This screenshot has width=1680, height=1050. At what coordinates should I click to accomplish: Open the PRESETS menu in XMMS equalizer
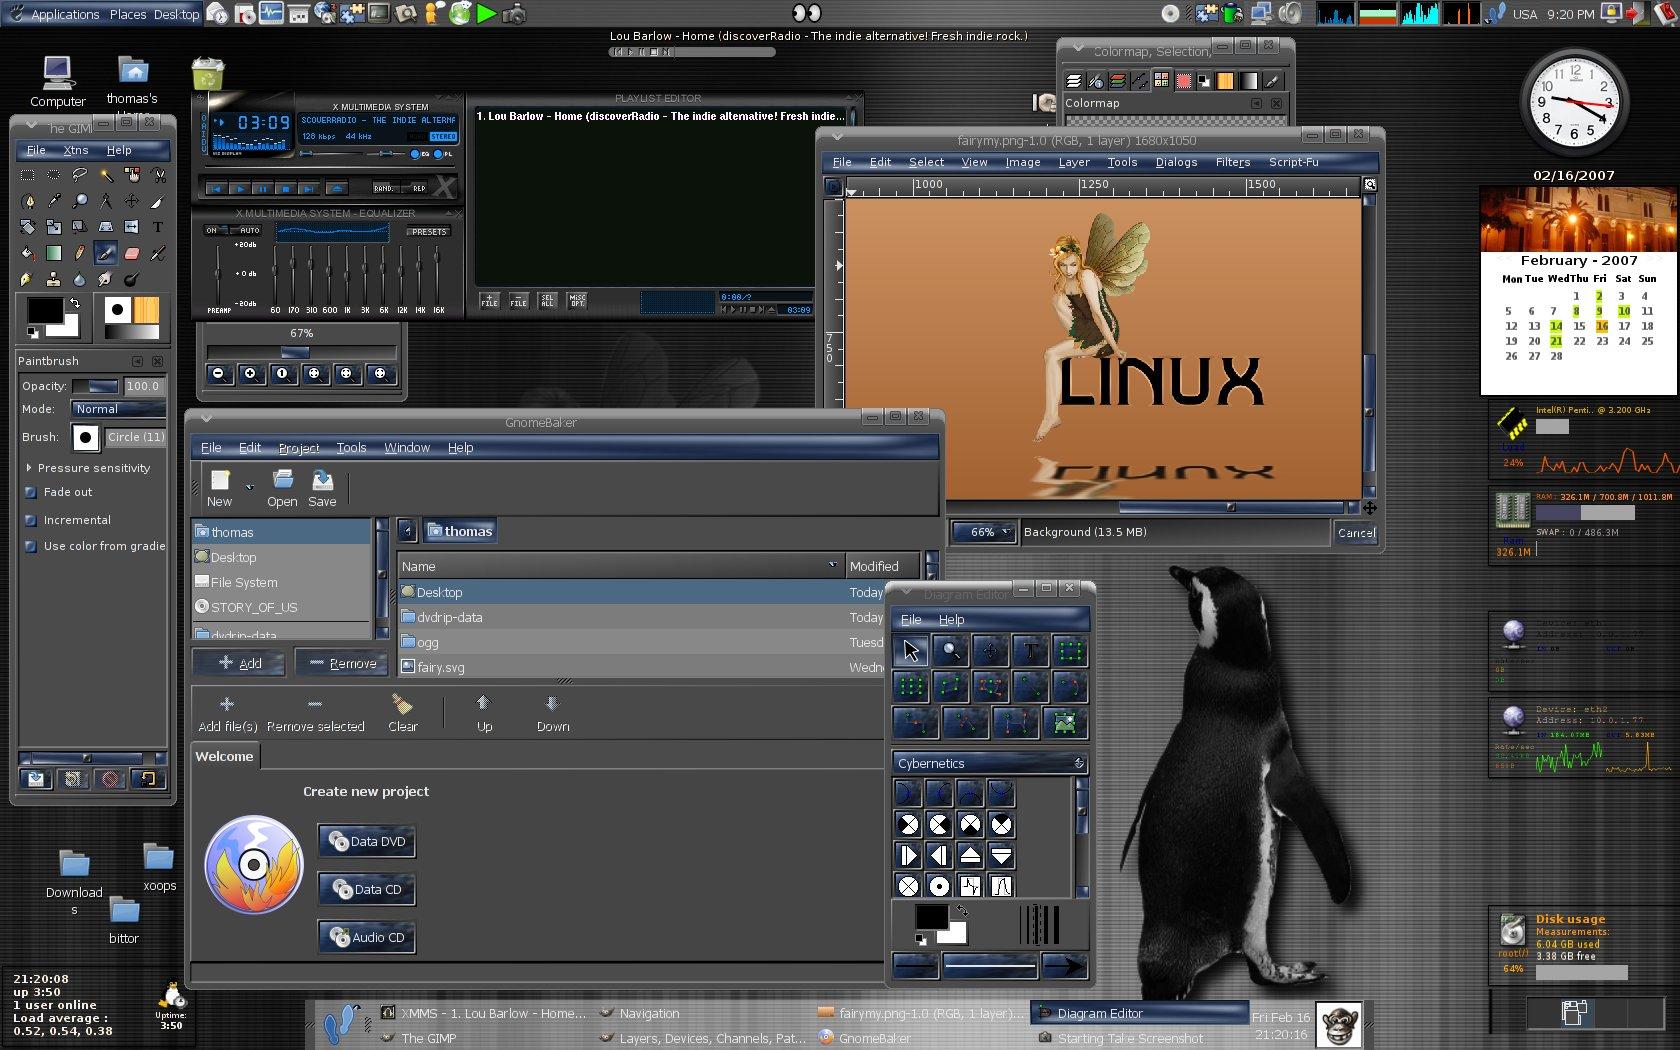point(429,231)
